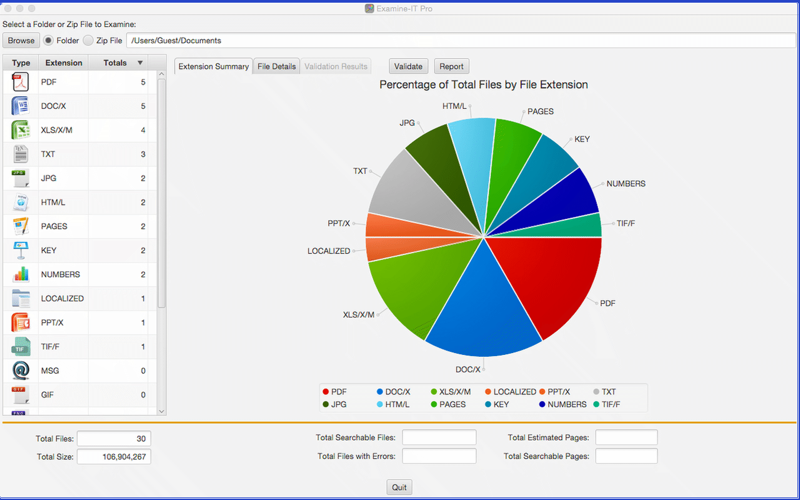Screen dimensions: 800x500
Task: Click the NUMBERS chart icon
Action: coord(21,274)
